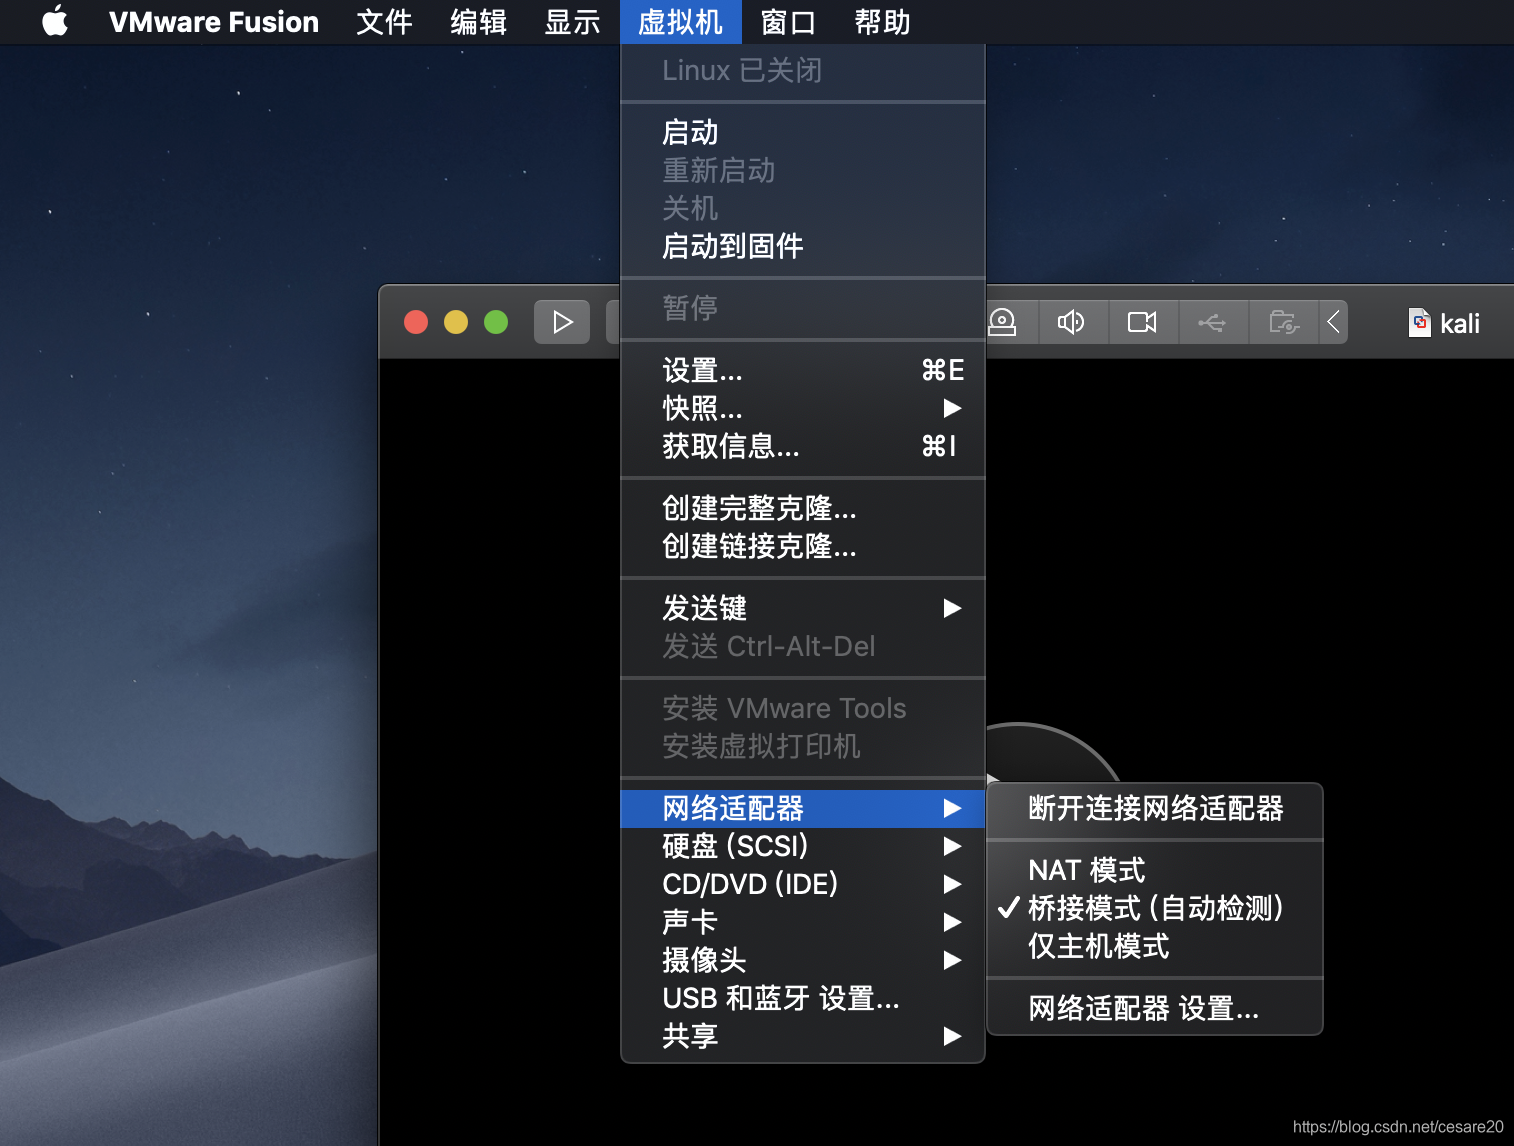
Task: Expand the 摄像头 submenu
Action: (803, 960)
